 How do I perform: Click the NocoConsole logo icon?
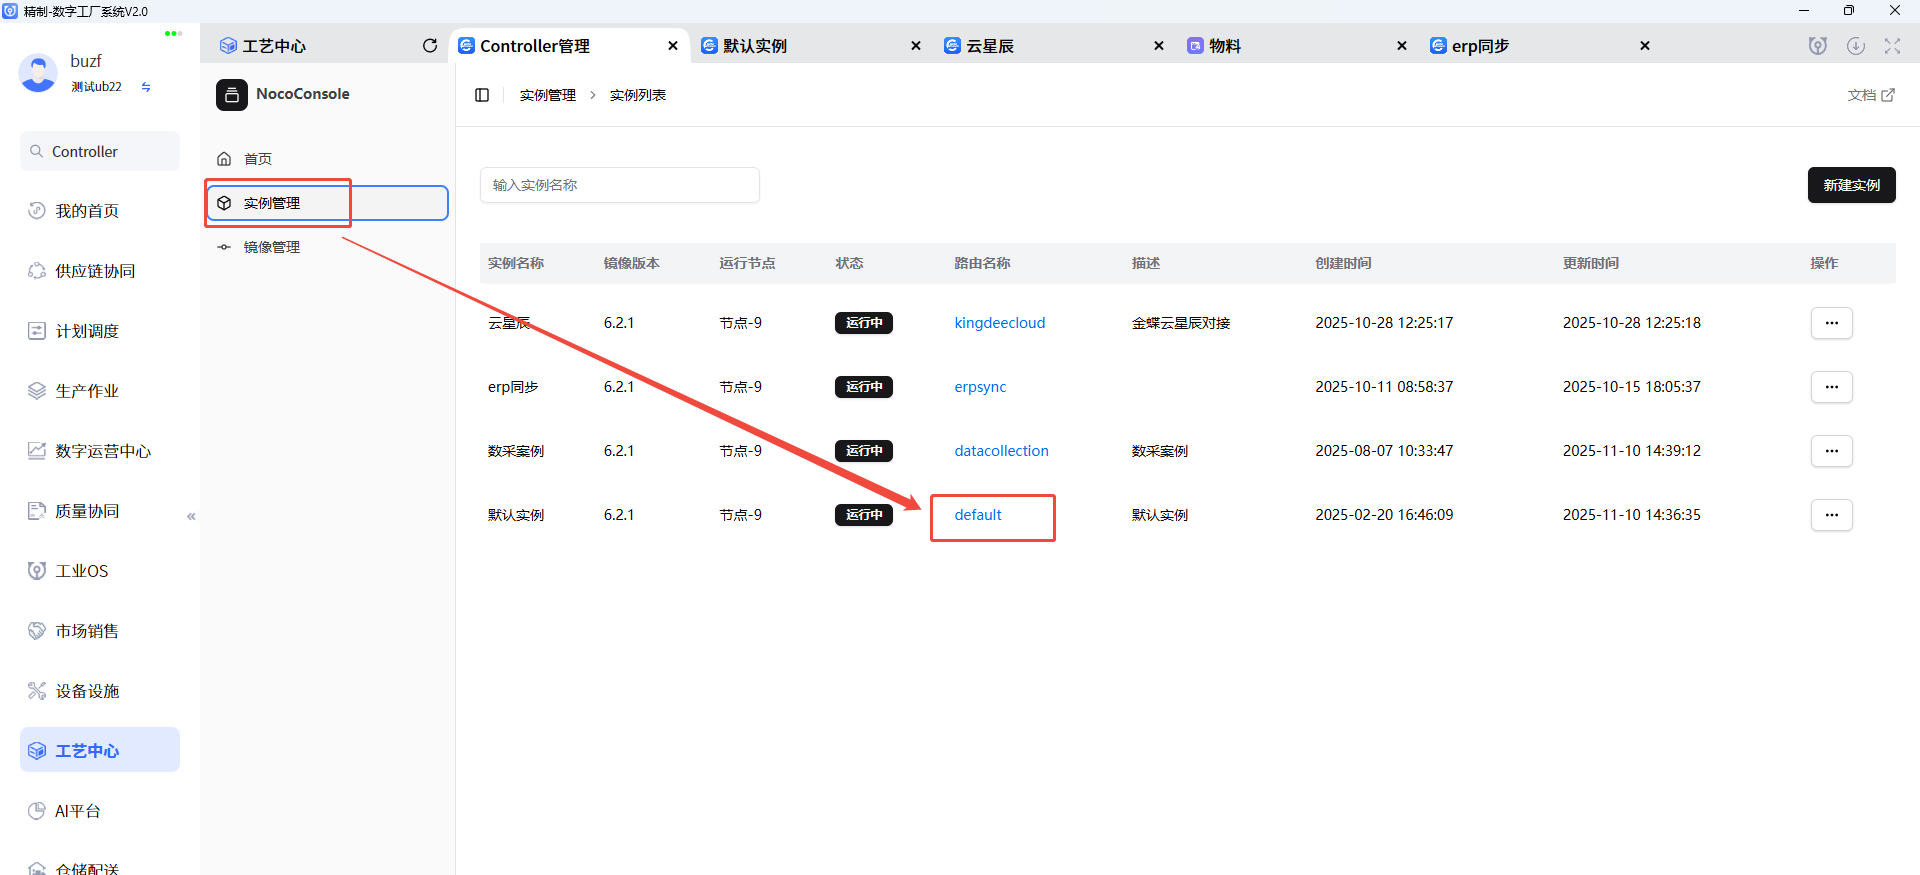coord(232,94)
